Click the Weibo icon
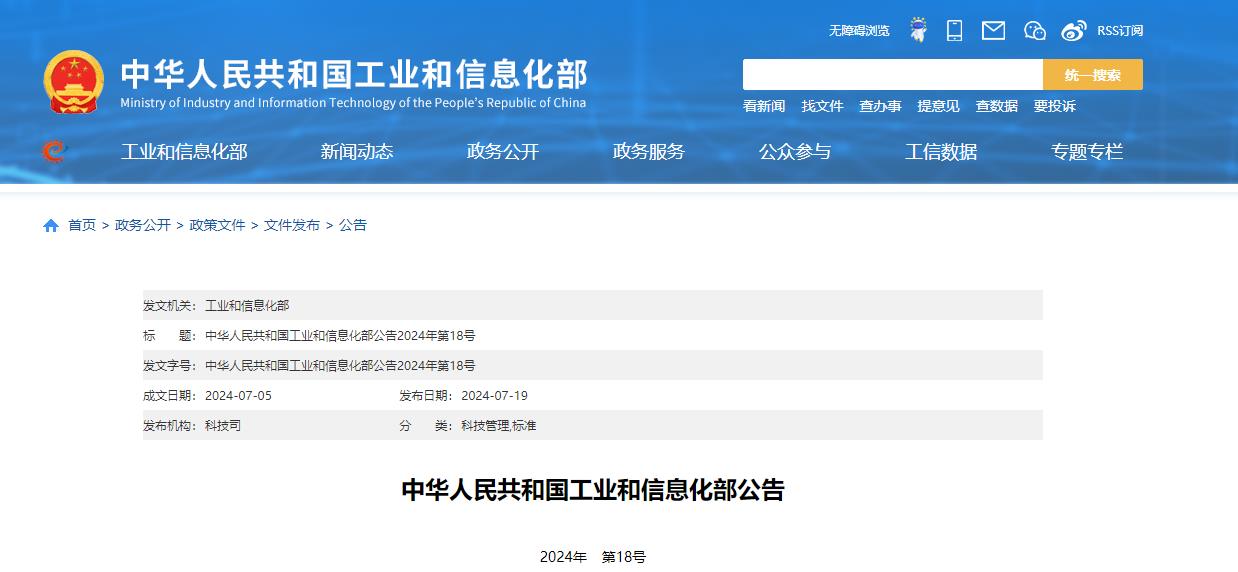Screen dimensions: 1238x572 click(1074, 31)
